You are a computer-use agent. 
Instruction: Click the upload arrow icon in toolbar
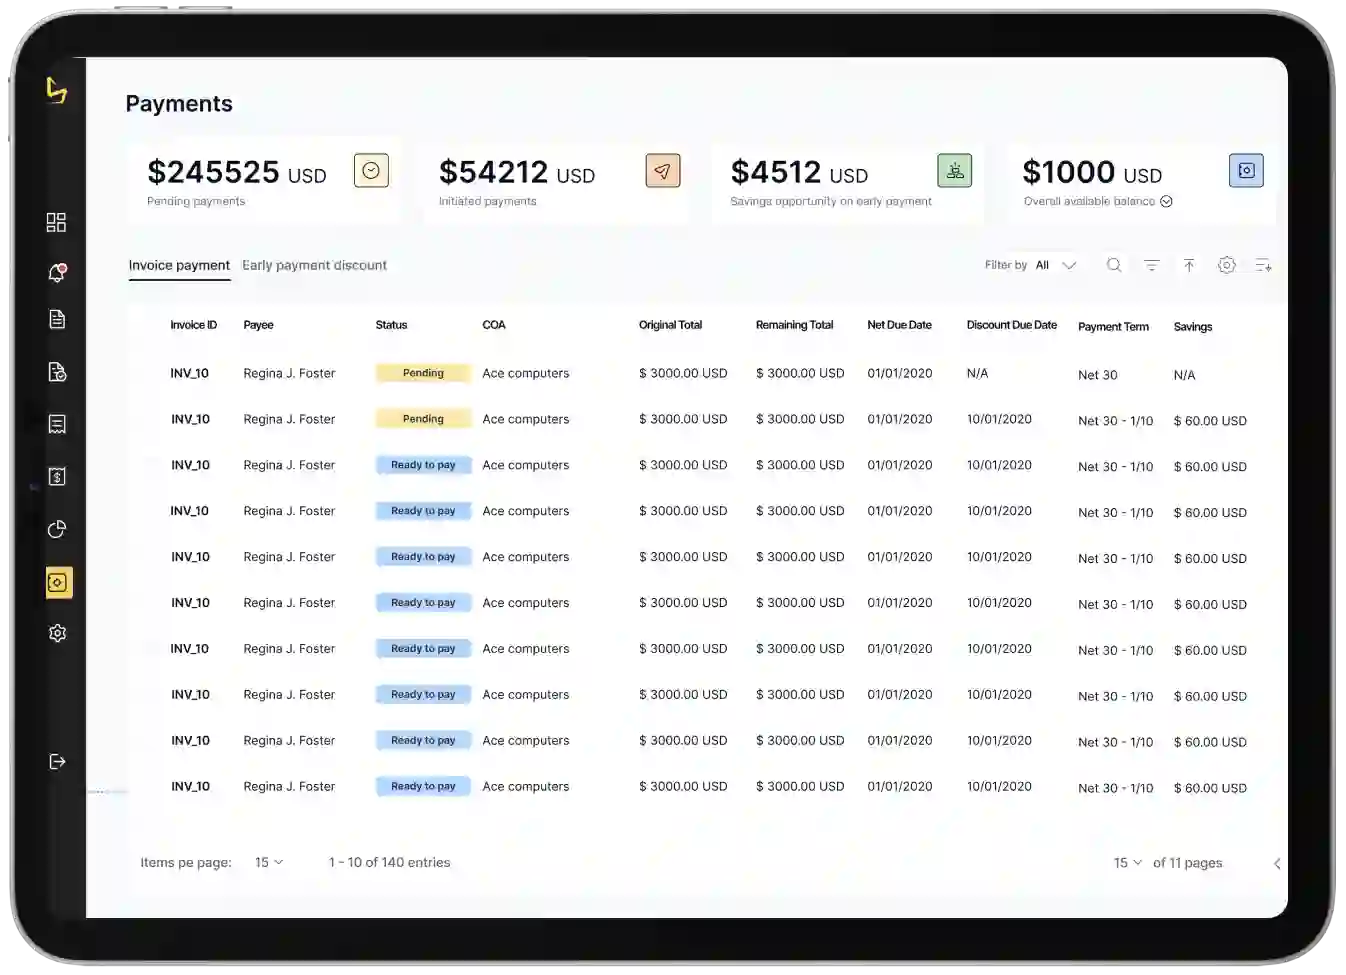click(x=1189, y=265)
